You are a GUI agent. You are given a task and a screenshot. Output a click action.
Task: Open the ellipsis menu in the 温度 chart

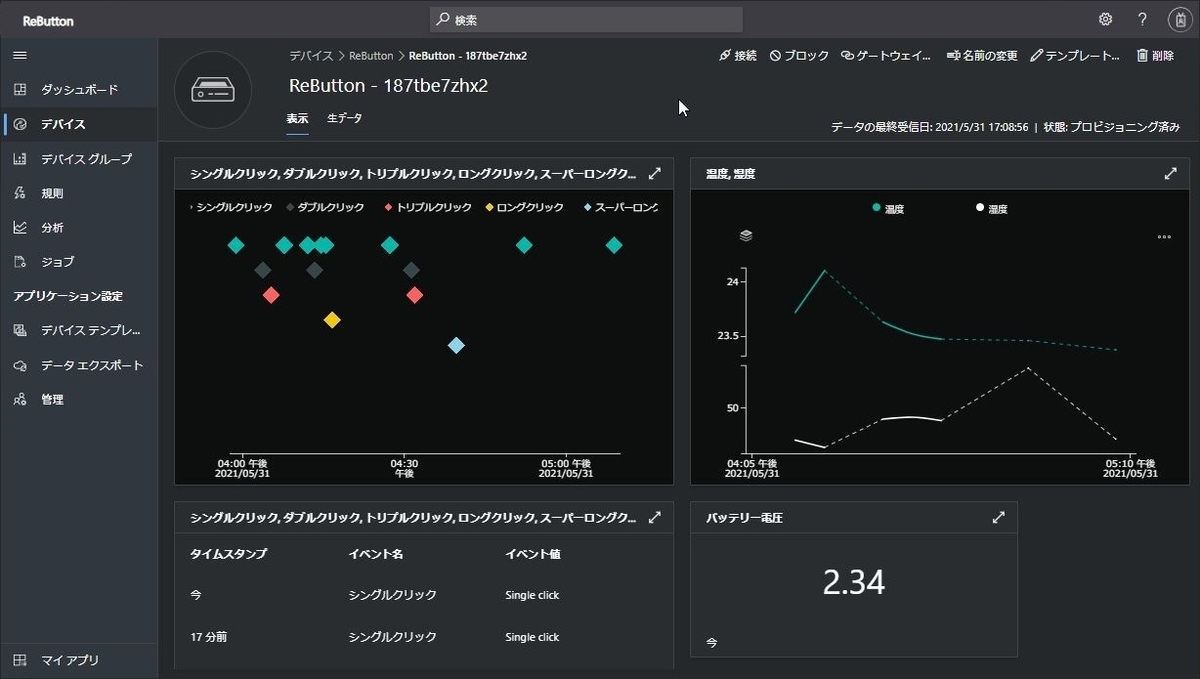1164,237
